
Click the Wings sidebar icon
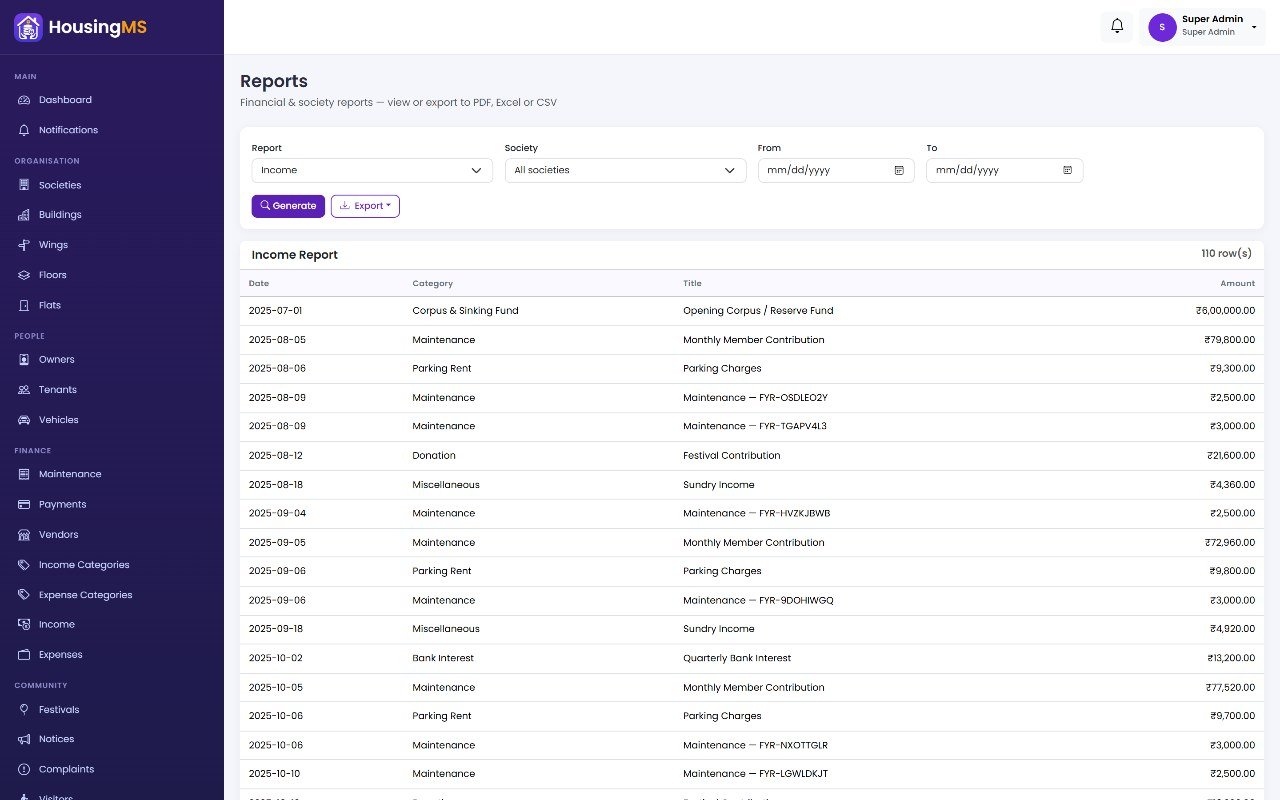(x=24, y=245)
